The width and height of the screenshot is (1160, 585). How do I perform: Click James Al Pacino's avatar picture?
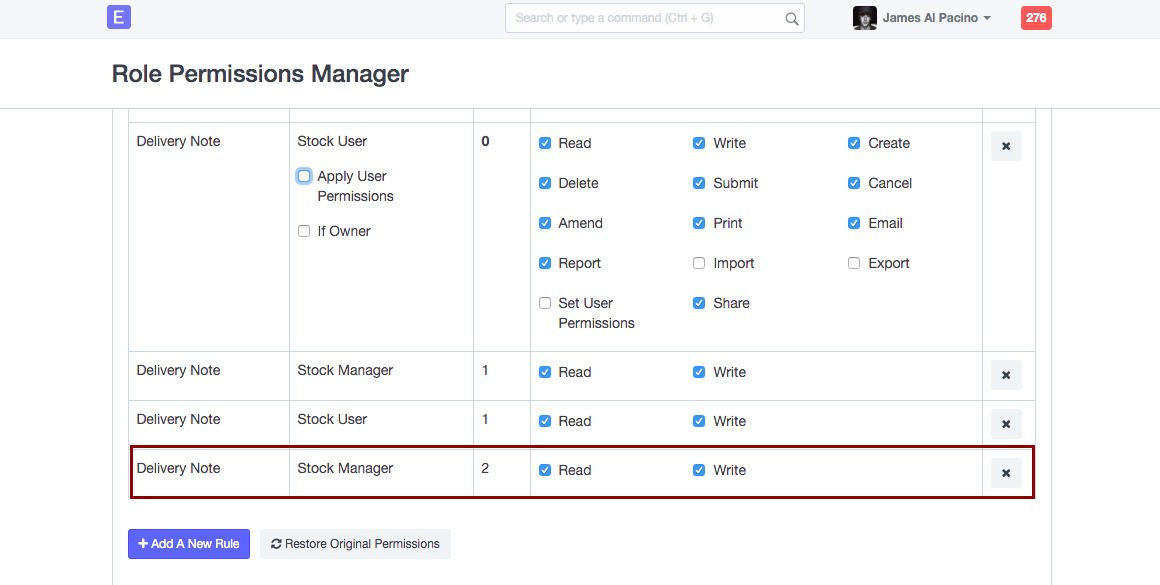[864, 18]
